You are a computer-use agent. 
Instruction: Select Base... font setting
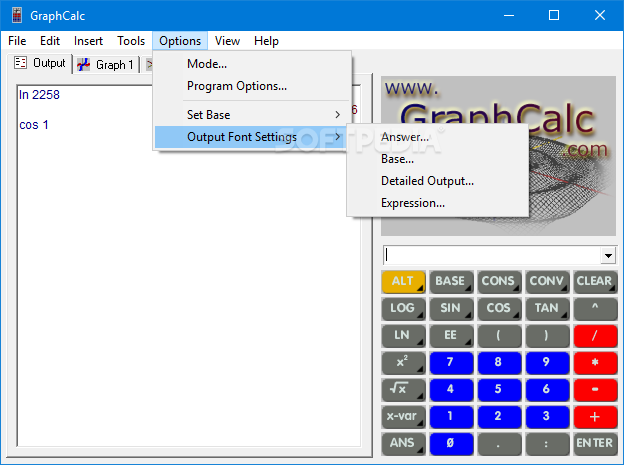[x=438, y=159]
